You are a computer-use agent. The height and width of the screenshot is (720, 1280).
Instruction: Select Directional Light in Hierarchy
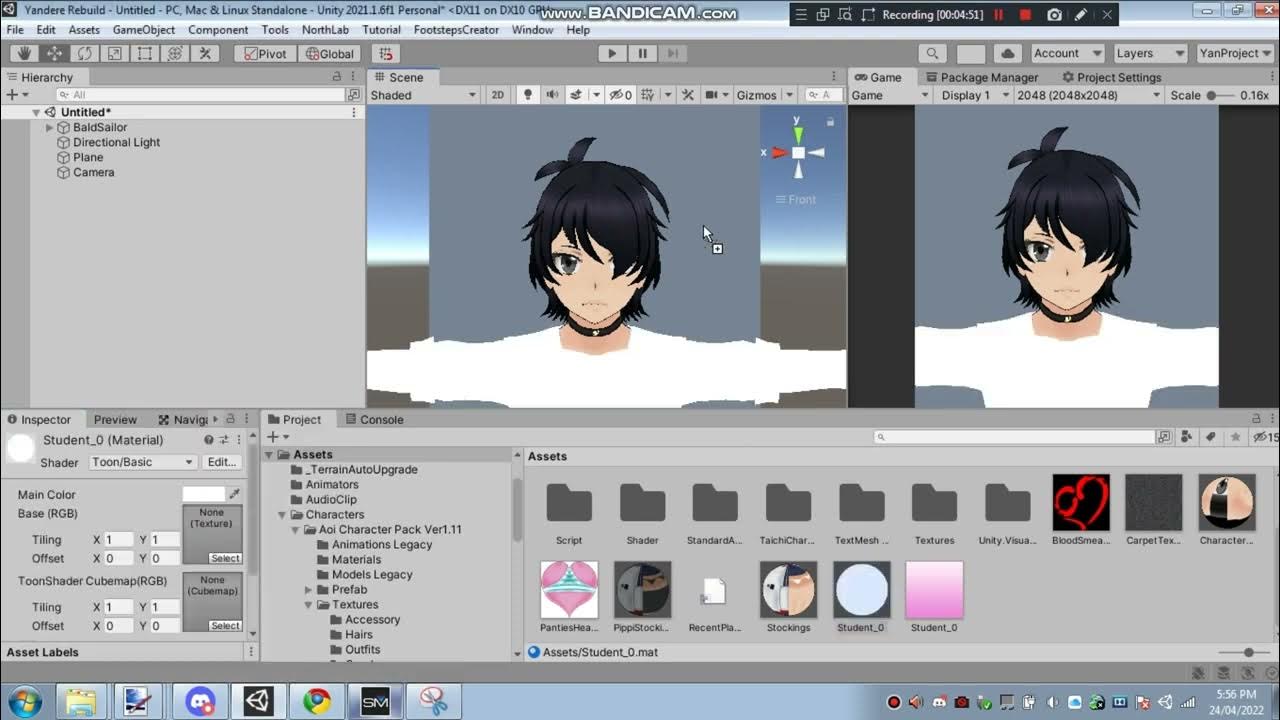tap(116, 142)
